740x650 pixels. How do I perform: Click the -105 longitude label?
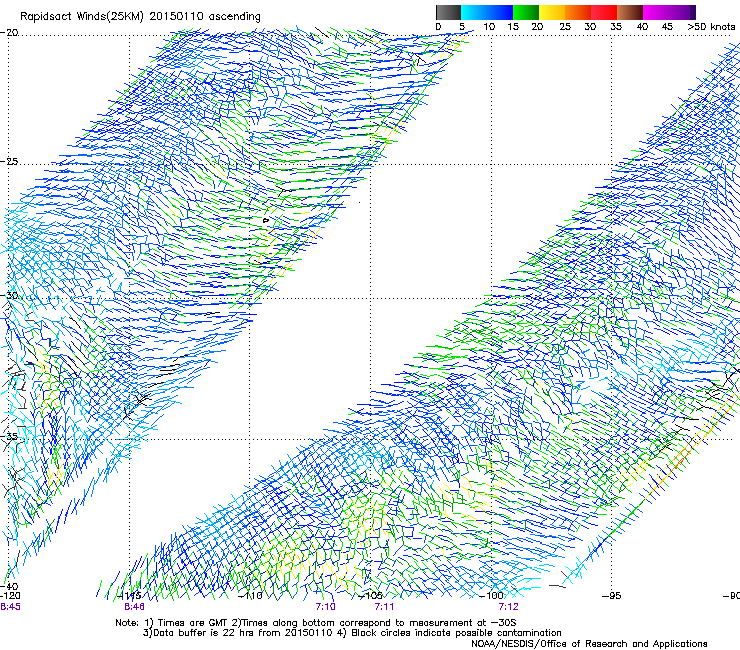(371, 596)
